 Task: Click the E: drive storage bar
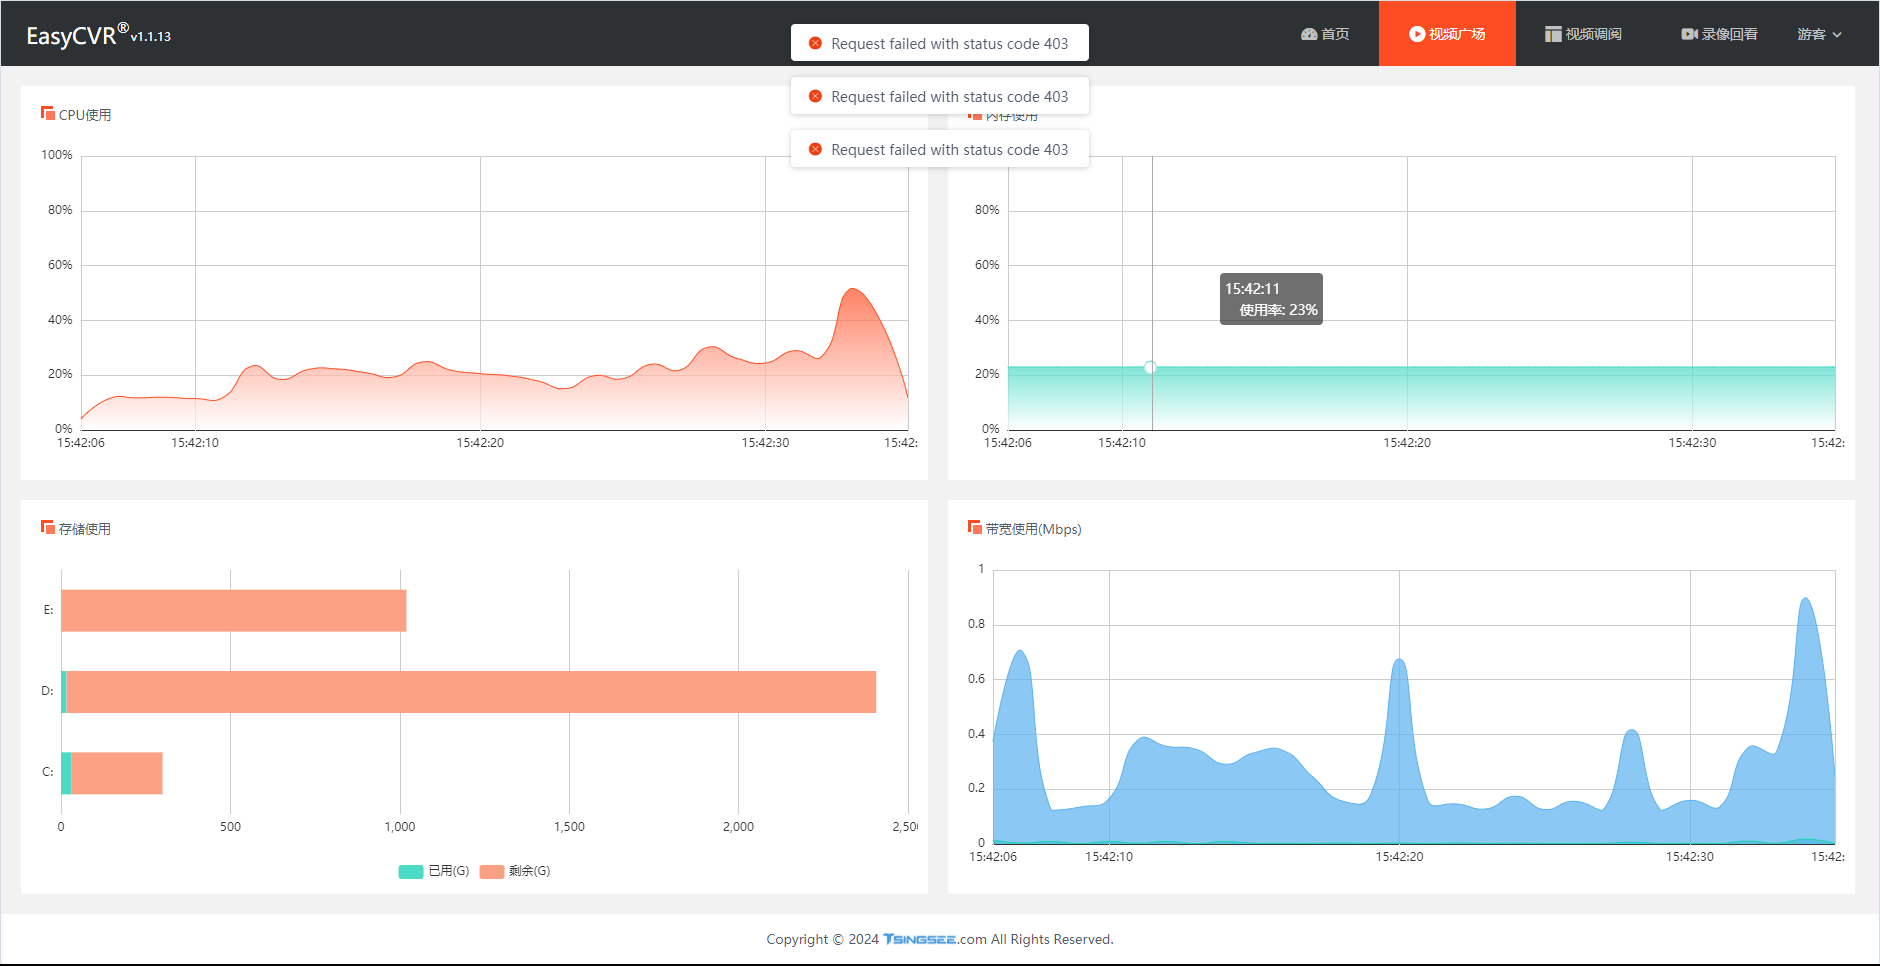(x=234, y=610)
